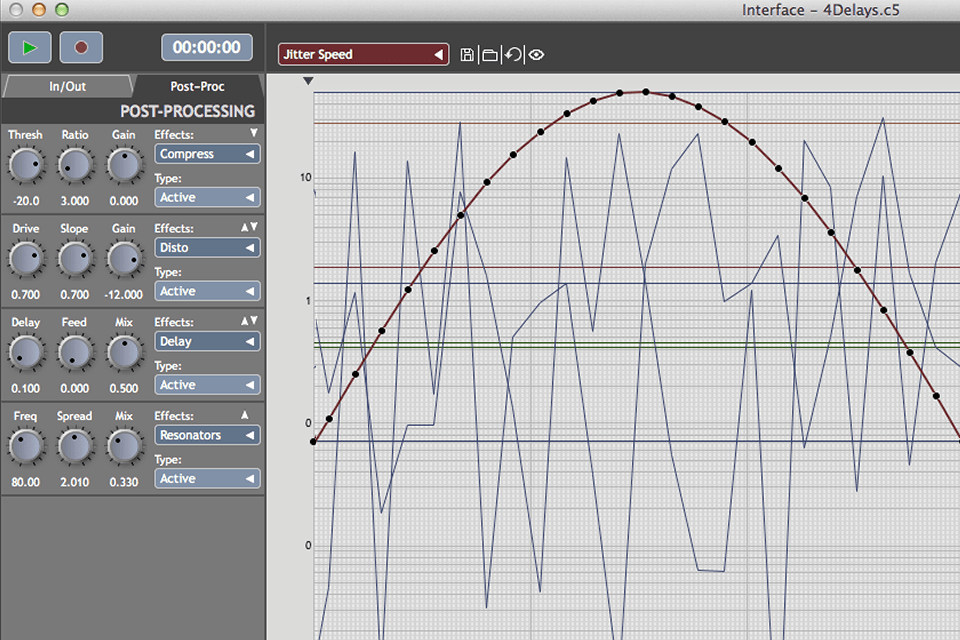Click the Delay time knob
This screenshot has width=960, height=640.
26,353
